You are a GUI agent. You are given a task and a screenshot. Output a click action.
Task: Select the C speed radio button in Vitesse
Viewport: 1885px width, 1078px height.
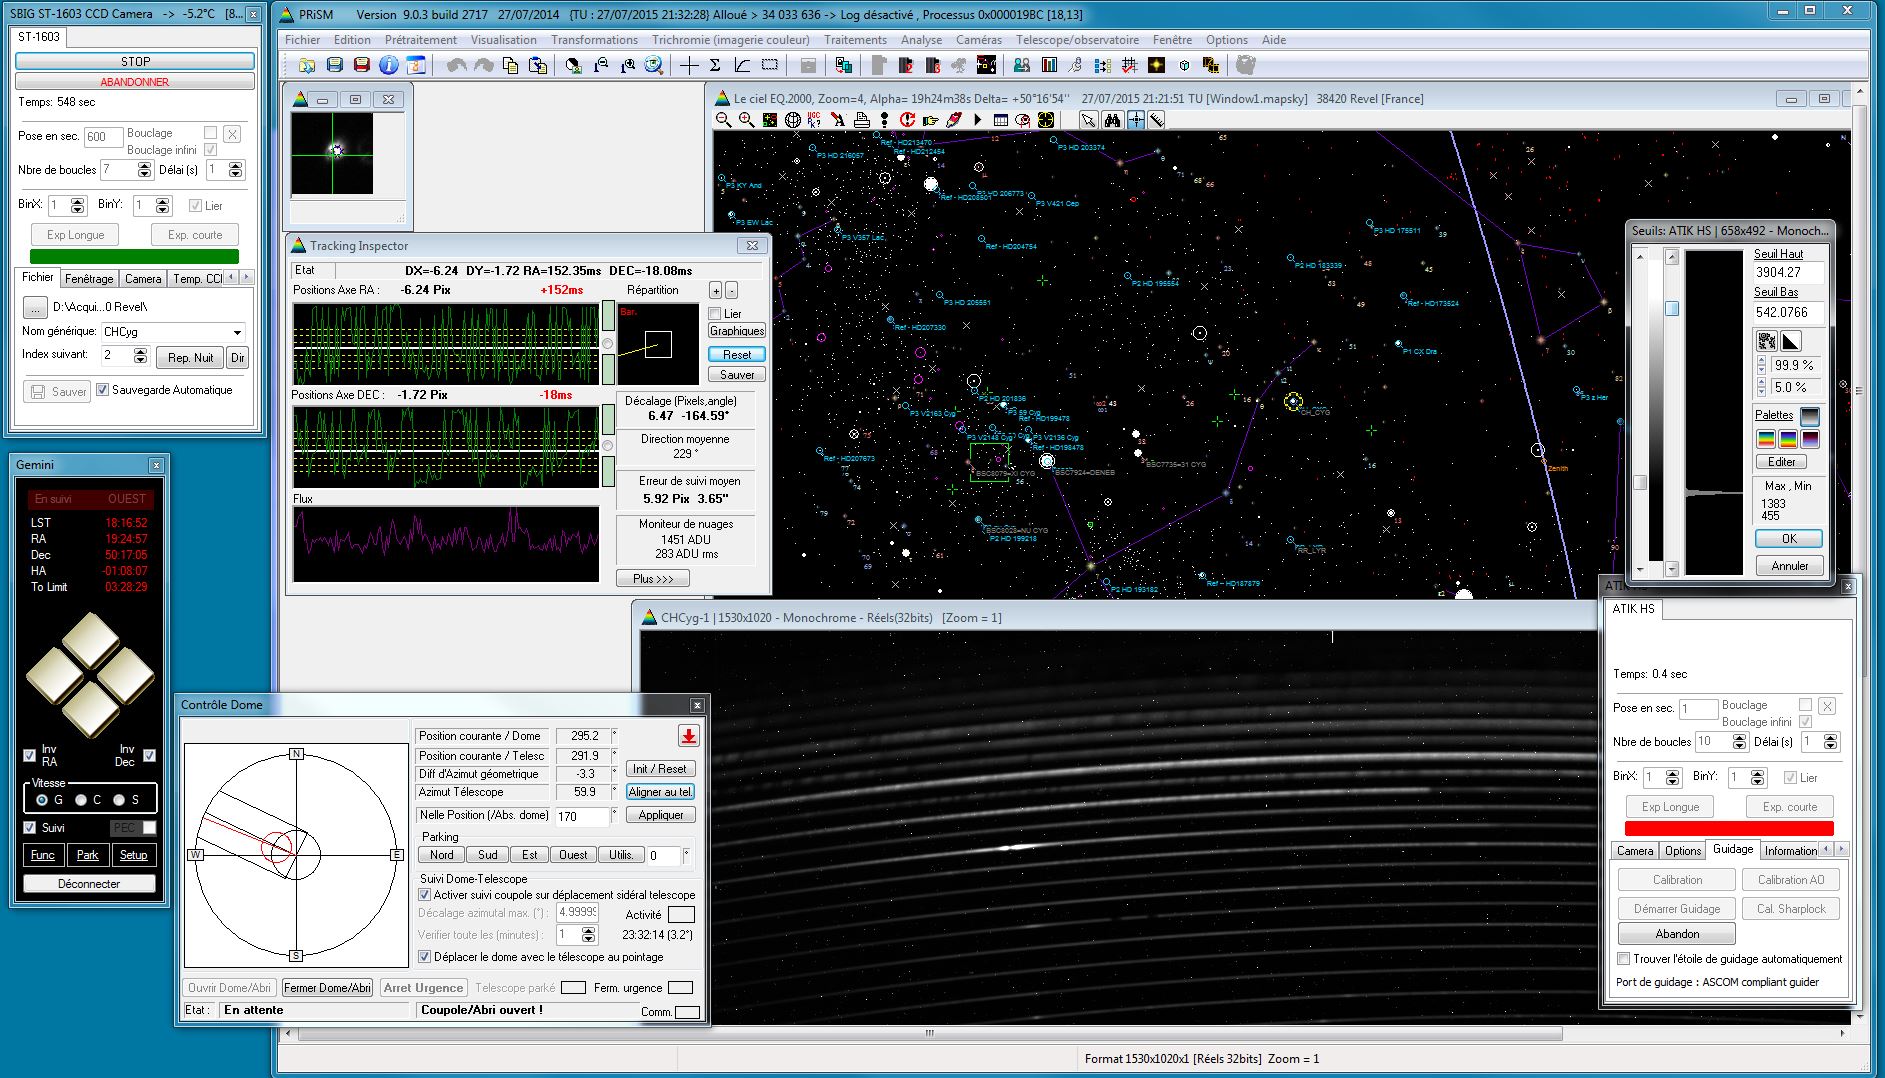[x=81, y=800]
